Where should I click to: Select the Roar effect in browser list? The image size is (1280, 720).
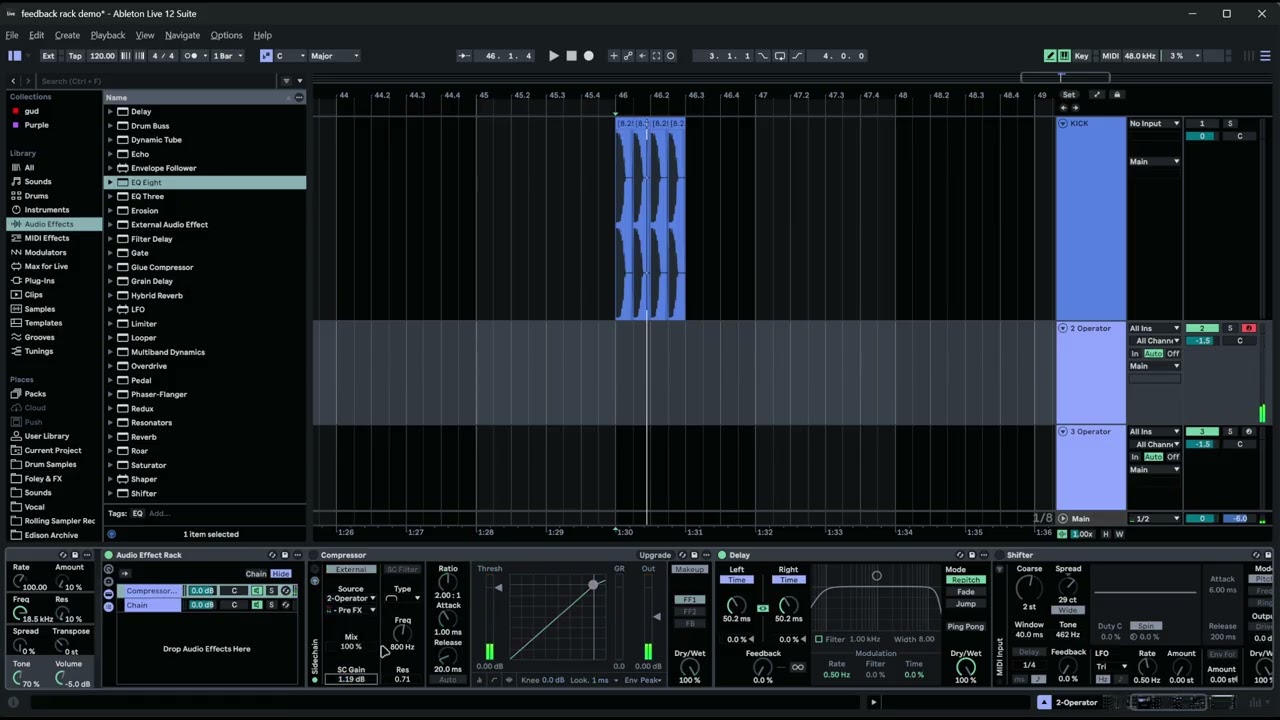click(x=139, y=451)
